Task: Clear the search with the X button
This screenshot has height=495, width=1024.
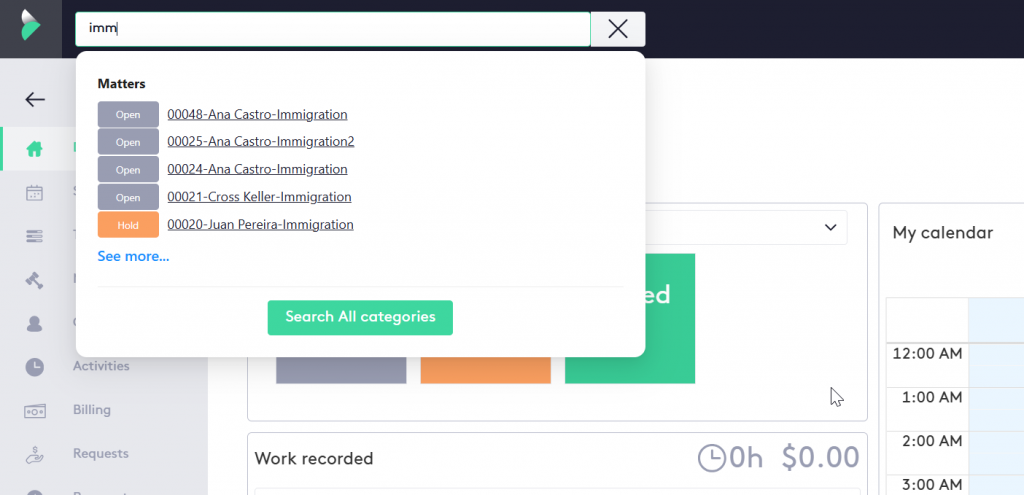Action: (x=618, y=29)
